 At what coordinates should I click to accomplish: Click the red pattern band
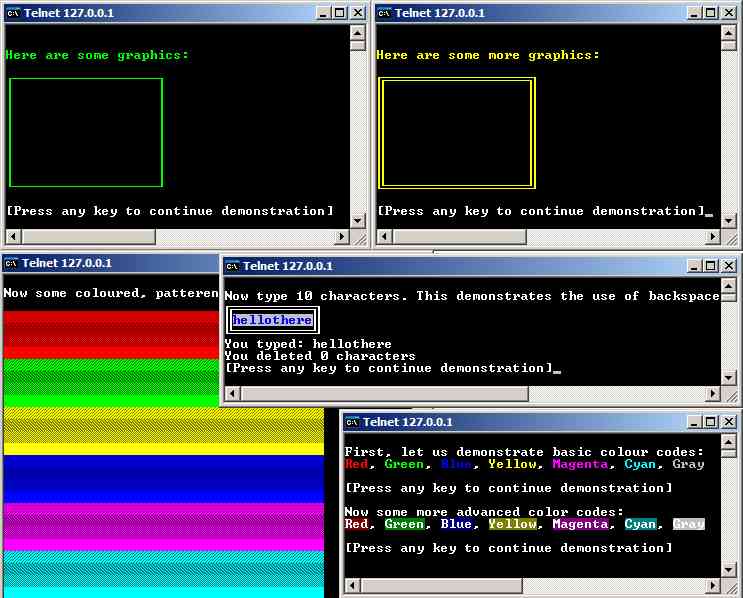tap(110, 334)
